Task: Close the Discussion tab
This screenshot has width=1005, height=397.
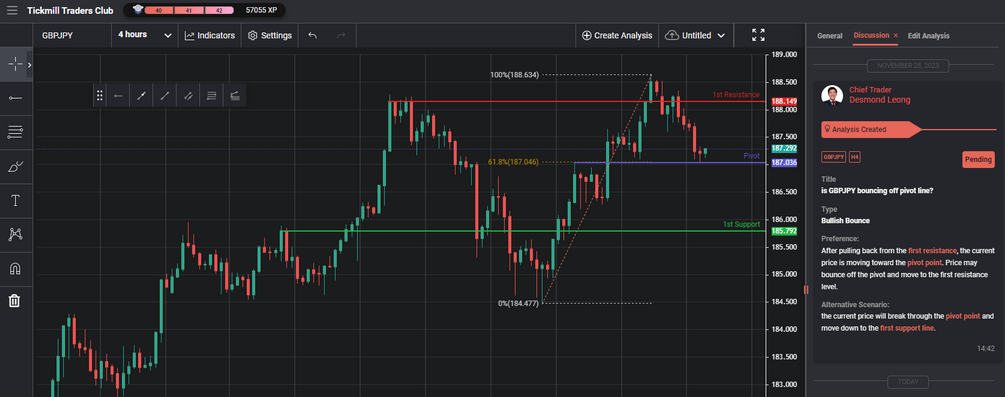Action: (x=896, y=36)
